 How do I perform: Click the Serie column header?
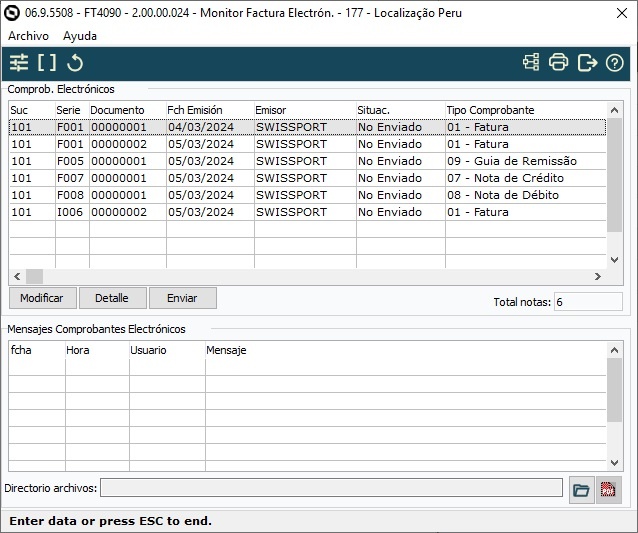click(72, 110)
